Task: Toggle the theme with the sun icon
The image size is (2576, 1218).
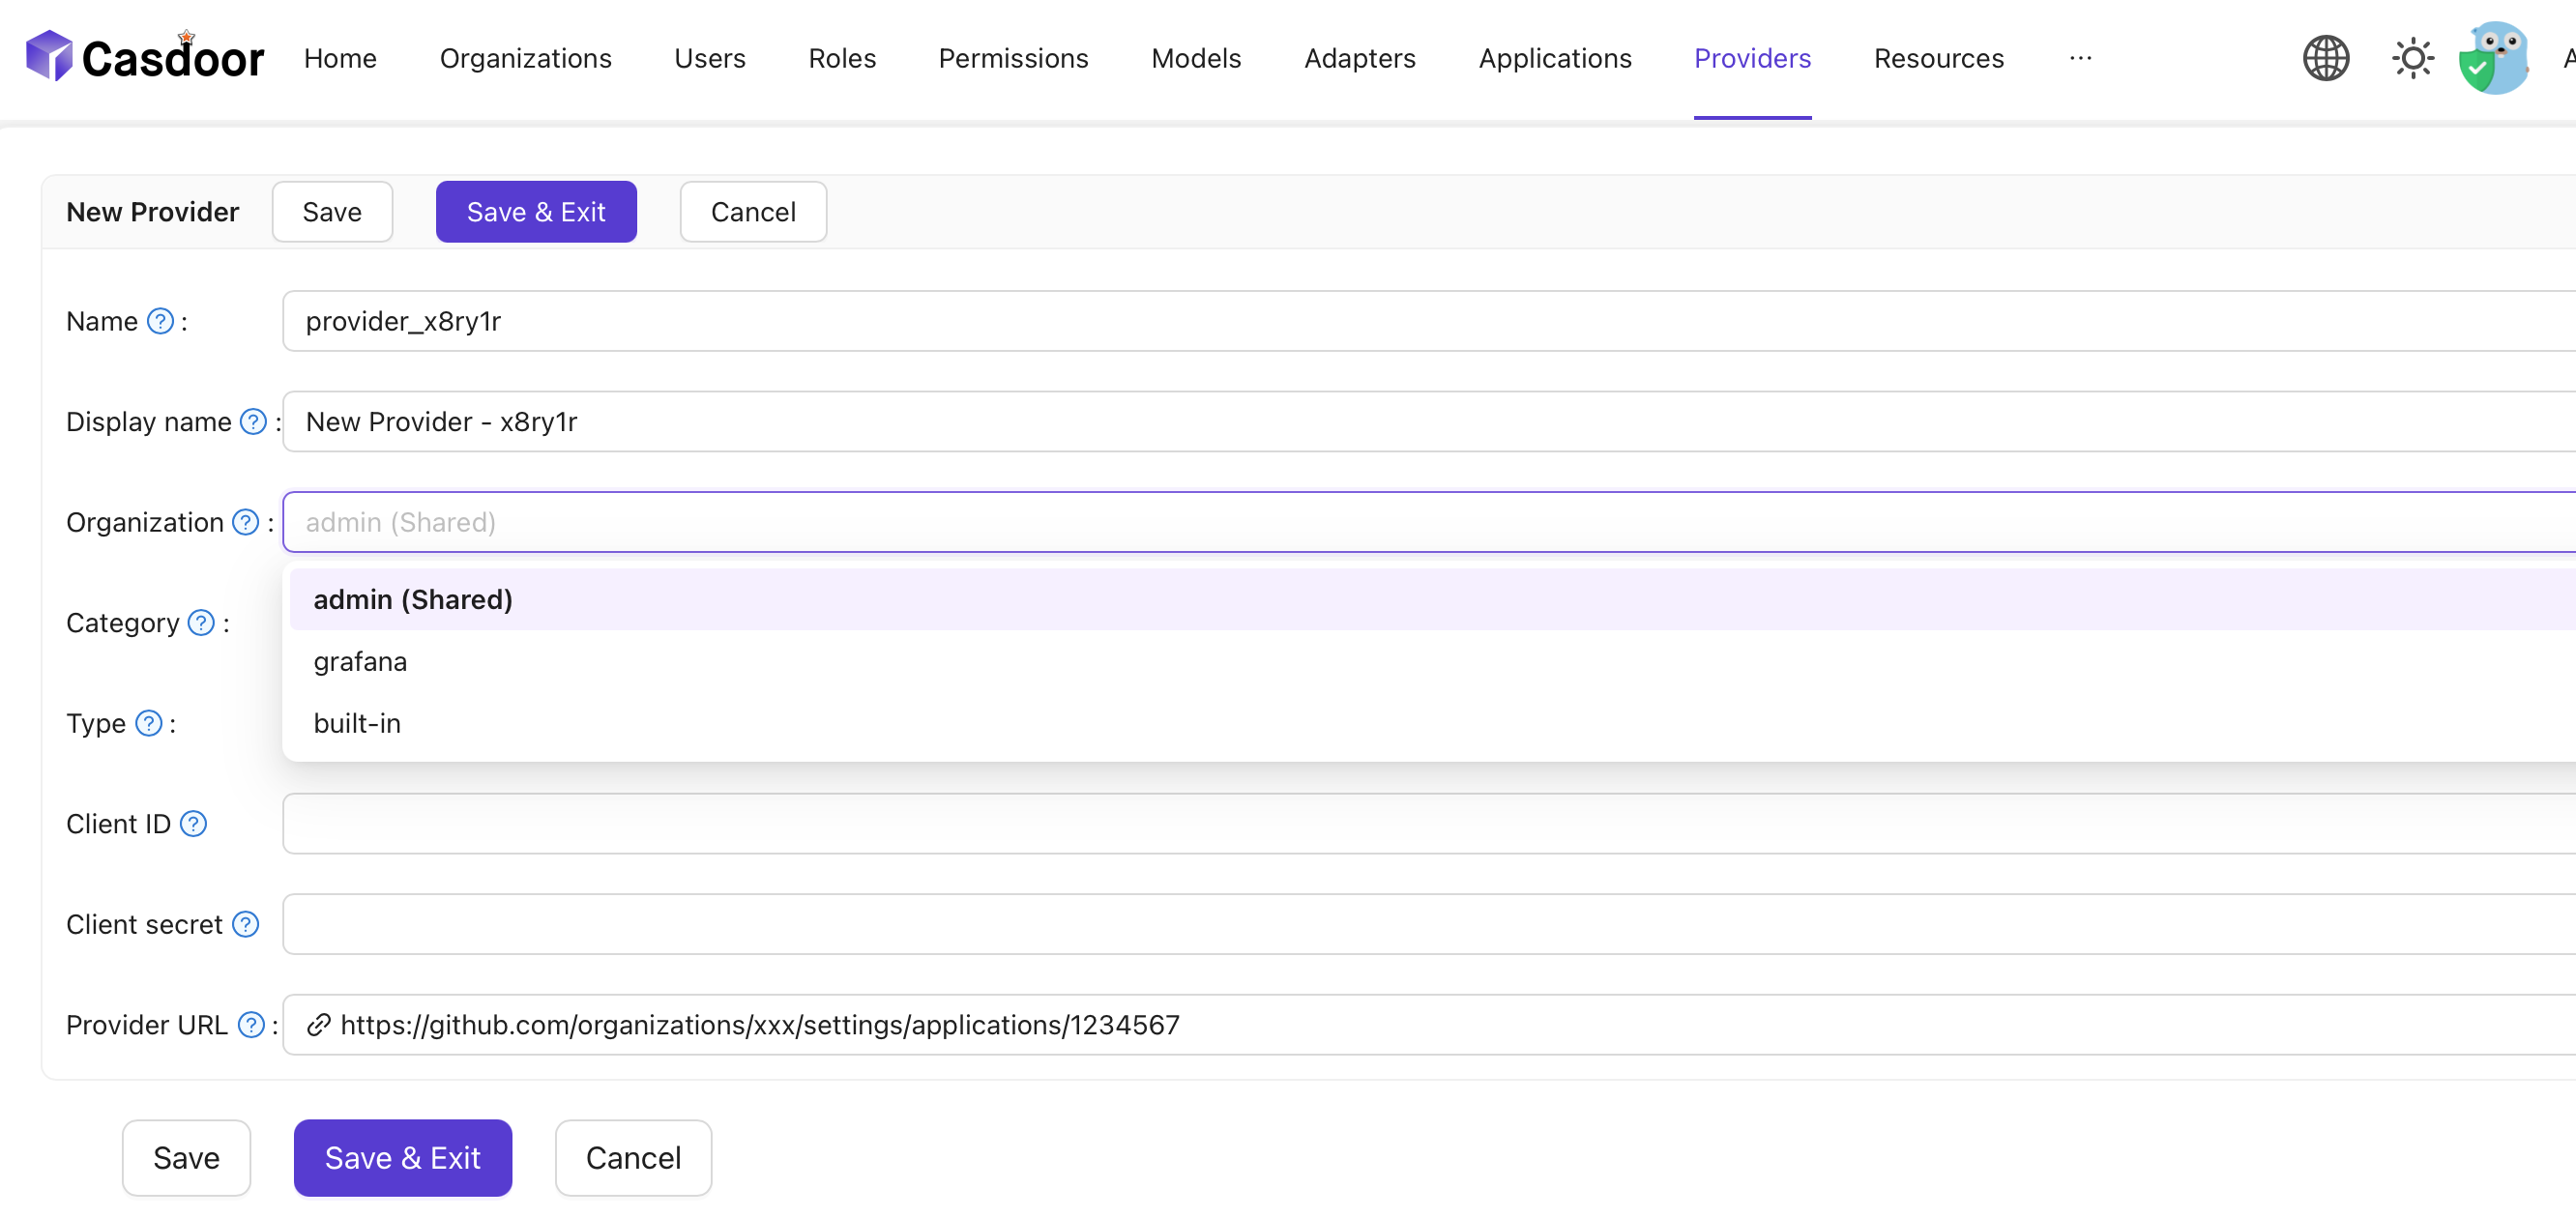Action: coord(2413,57)
